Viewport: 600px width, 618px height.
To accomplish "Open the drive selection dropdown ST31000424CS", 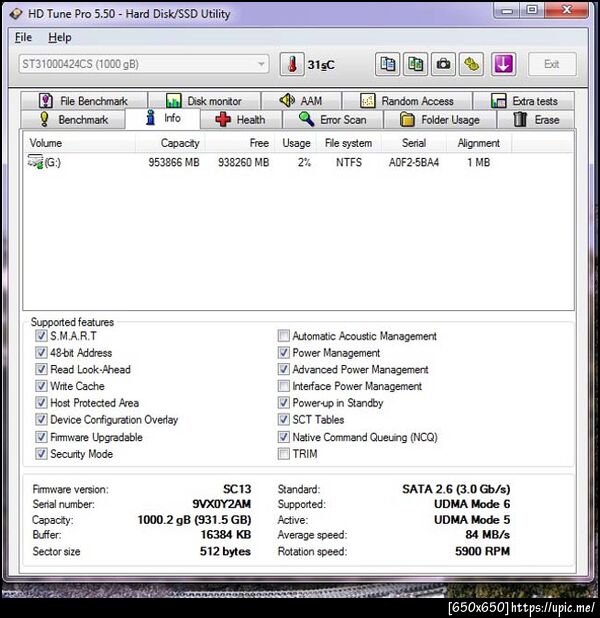I will pos(144,64).
